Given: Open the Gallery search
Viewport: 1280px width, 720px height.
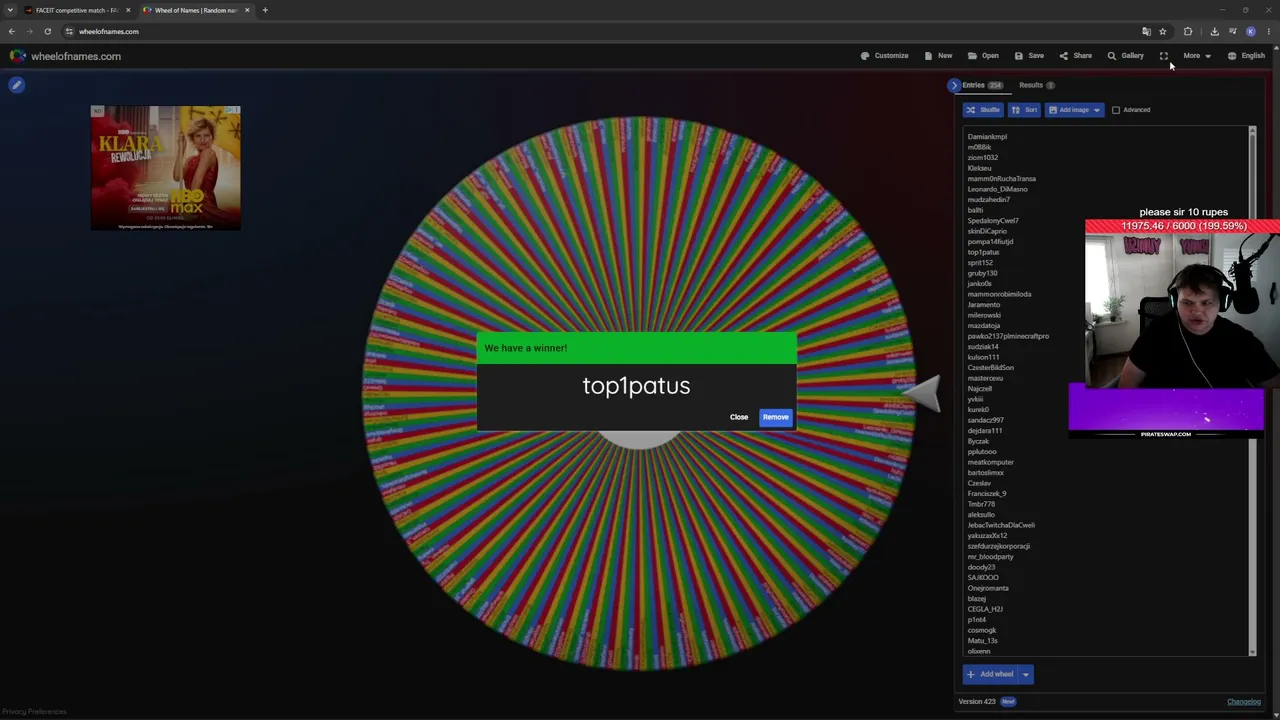Looking at the screenshot, I should [1126, 56].
